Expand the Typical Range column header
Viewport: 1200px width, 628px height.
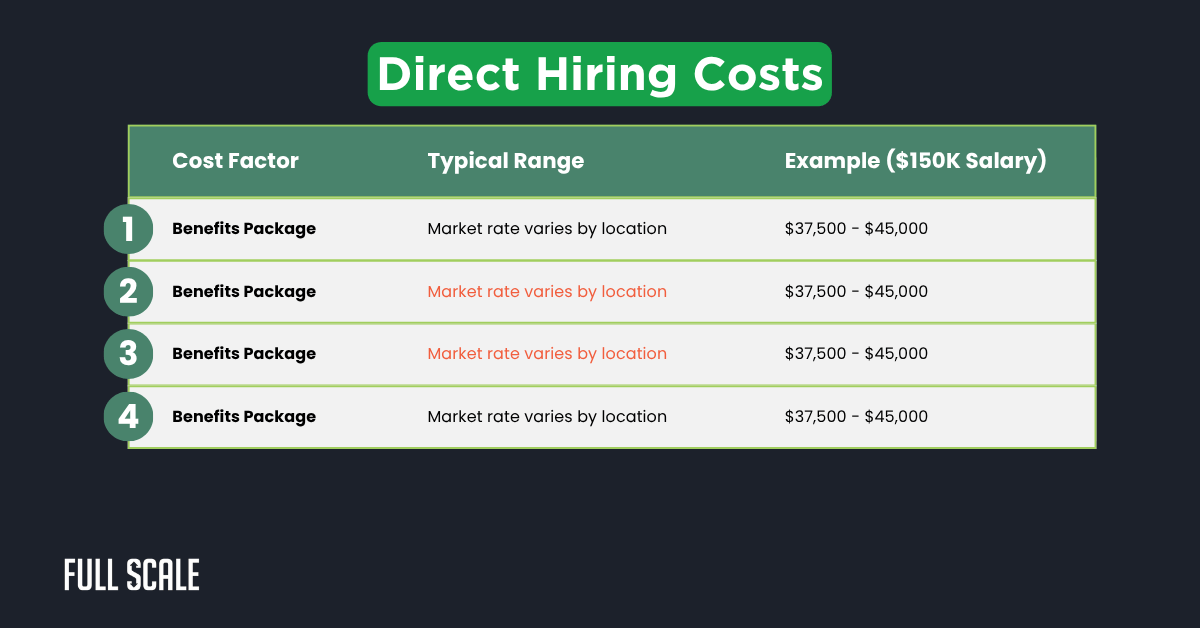coord(505,161)
